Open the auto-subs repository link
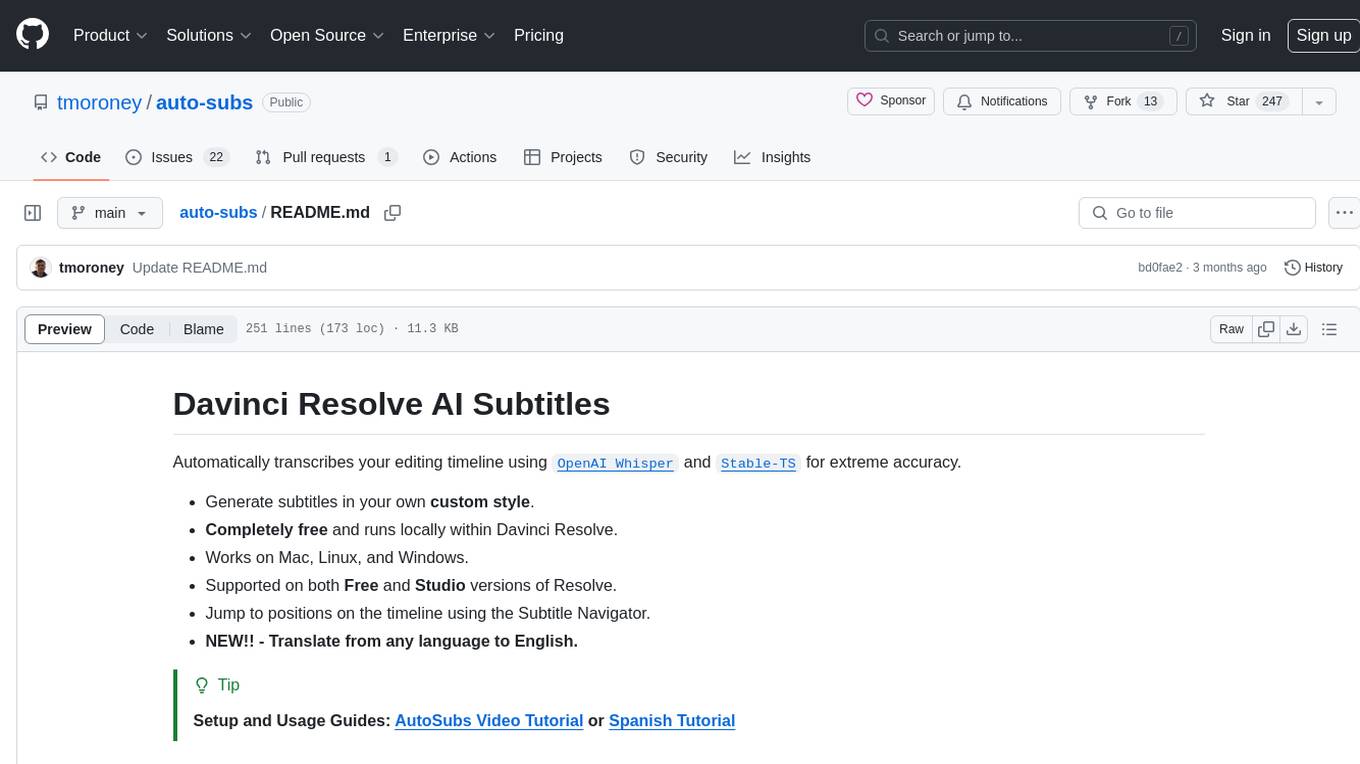Screen dimensions: 1360x764 coord(204,102)
